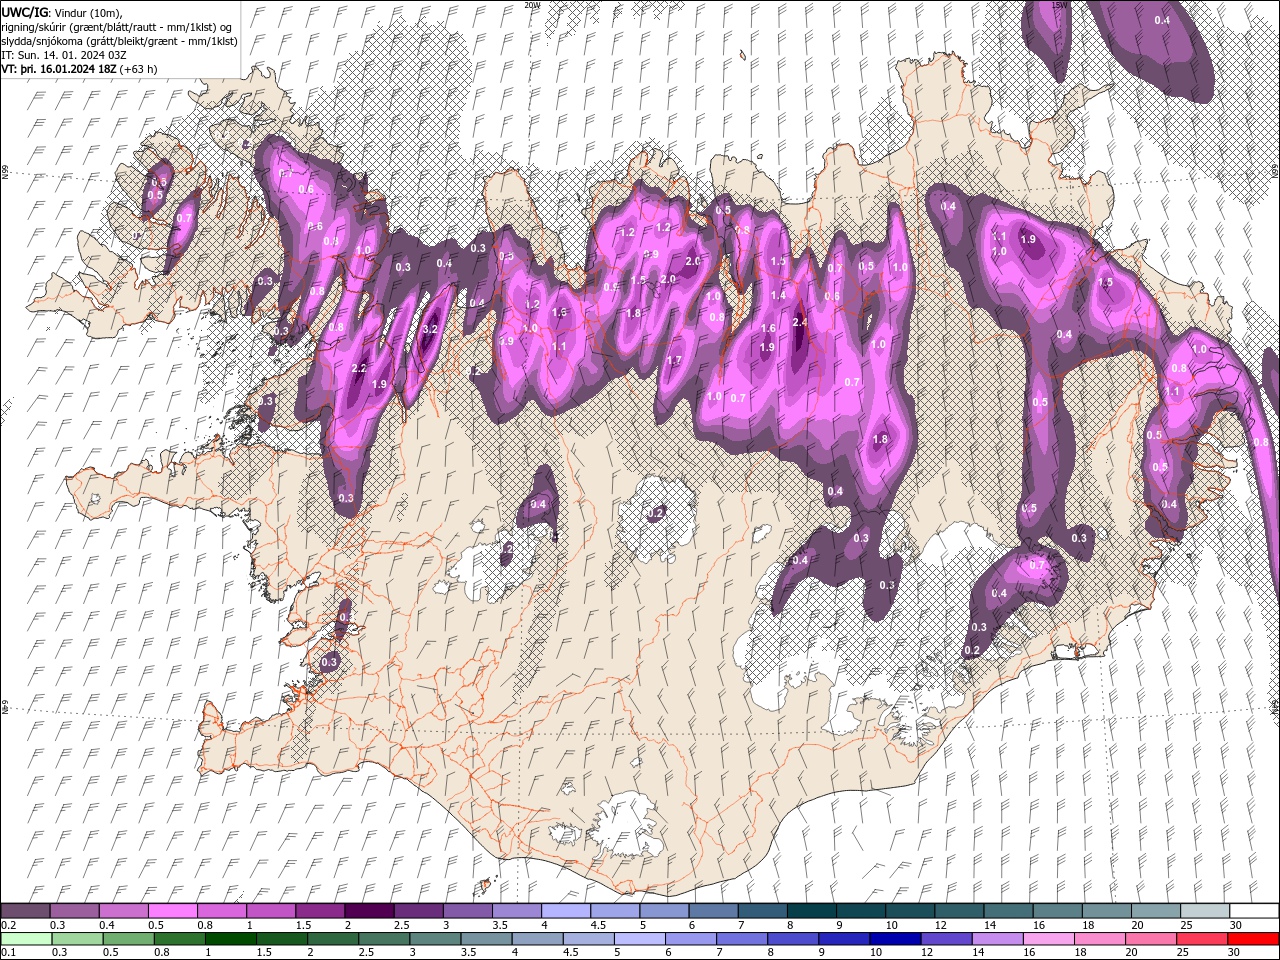The image size is (1280, 960).
Task: Pick top legend swatch between 0.2 and 0.3
Action: click(x=25, y=911)
